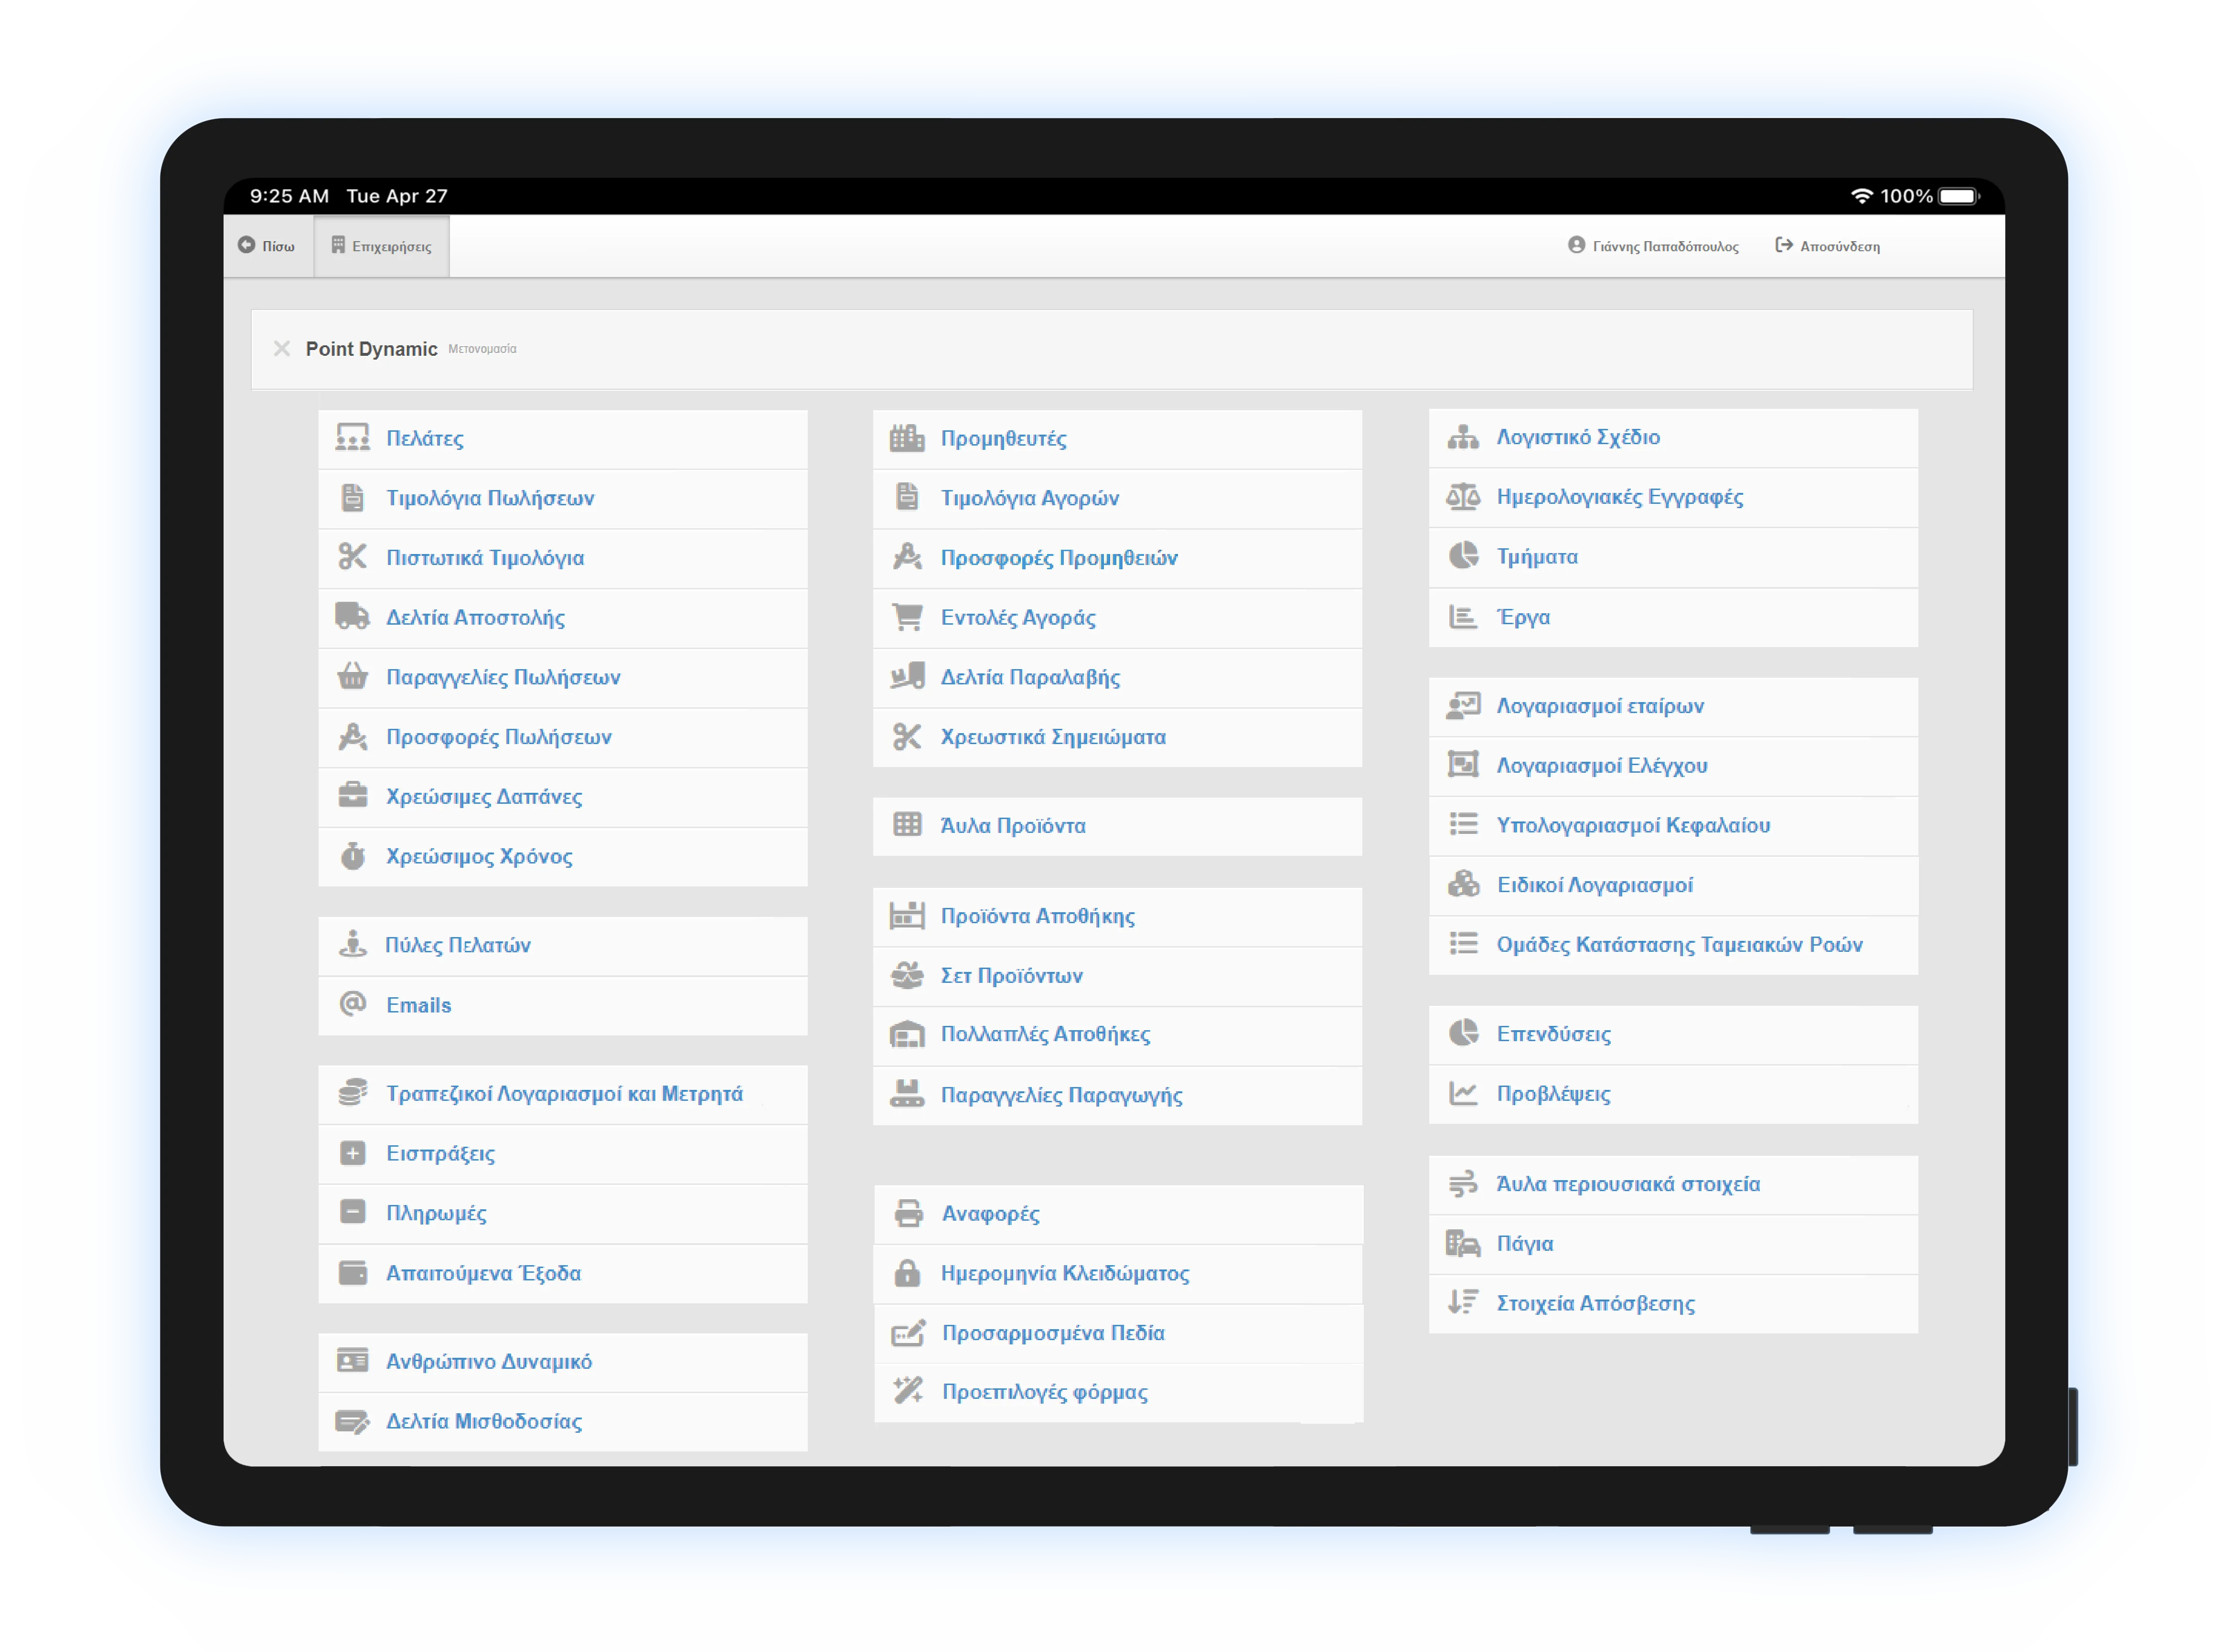Click the shopping cart icon for Εντολές Αγοράς
The image size is (2237, 1652).
[x=907, y=617]
